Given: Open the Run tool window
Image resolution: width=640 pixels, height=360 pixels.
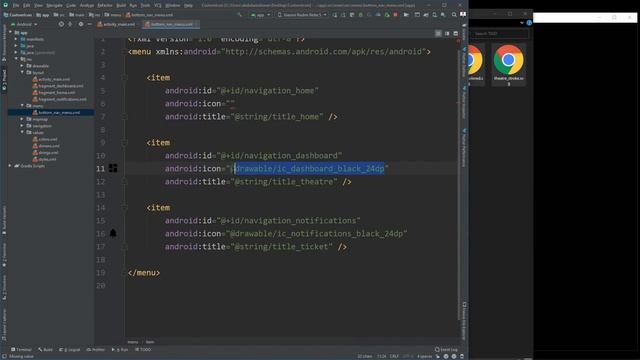Looking at the screenshot, I should [x=120, y=350].
